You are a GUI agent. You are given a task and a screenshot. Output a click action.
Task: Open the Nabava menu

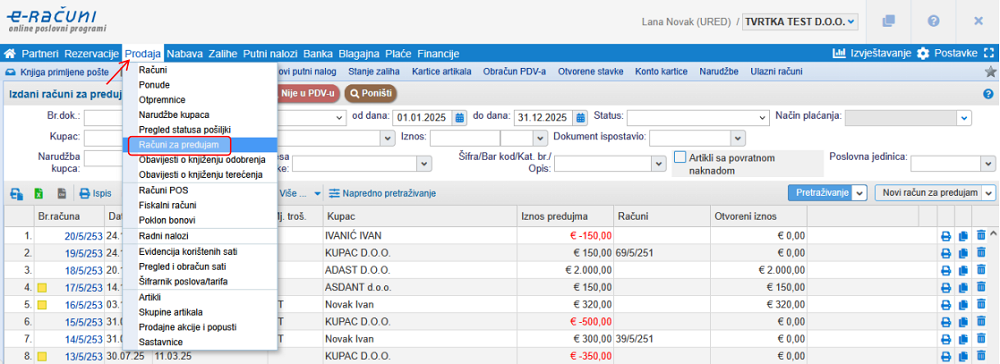(x=185, y=54)
